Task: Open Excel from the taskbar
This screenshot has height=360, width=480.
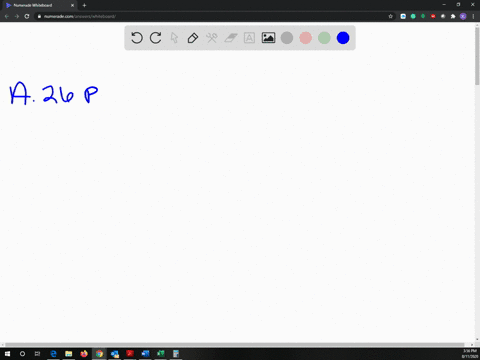Action: [161, 354]
